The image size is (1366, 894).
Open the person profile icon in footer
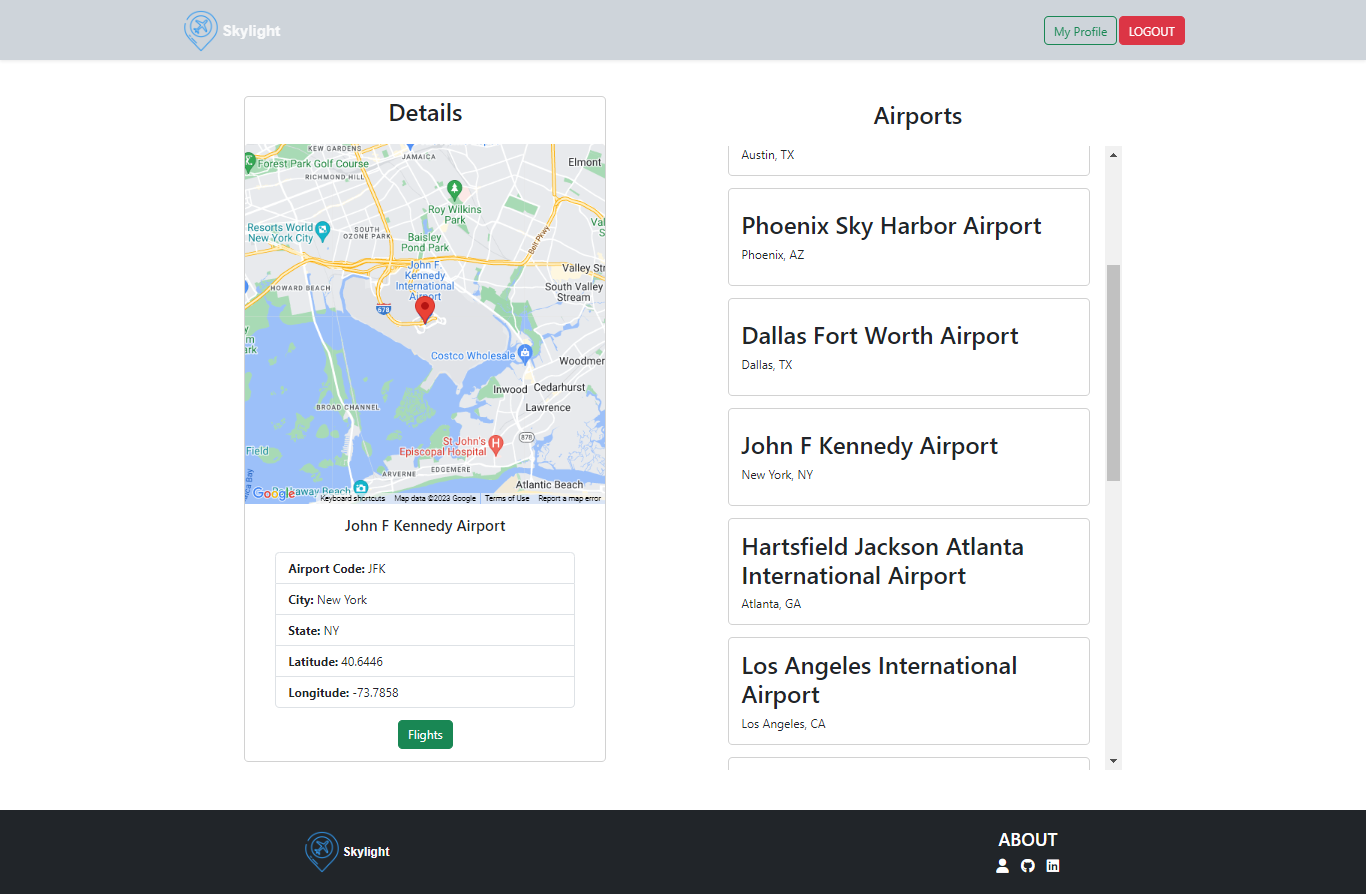coord(1003,866)
